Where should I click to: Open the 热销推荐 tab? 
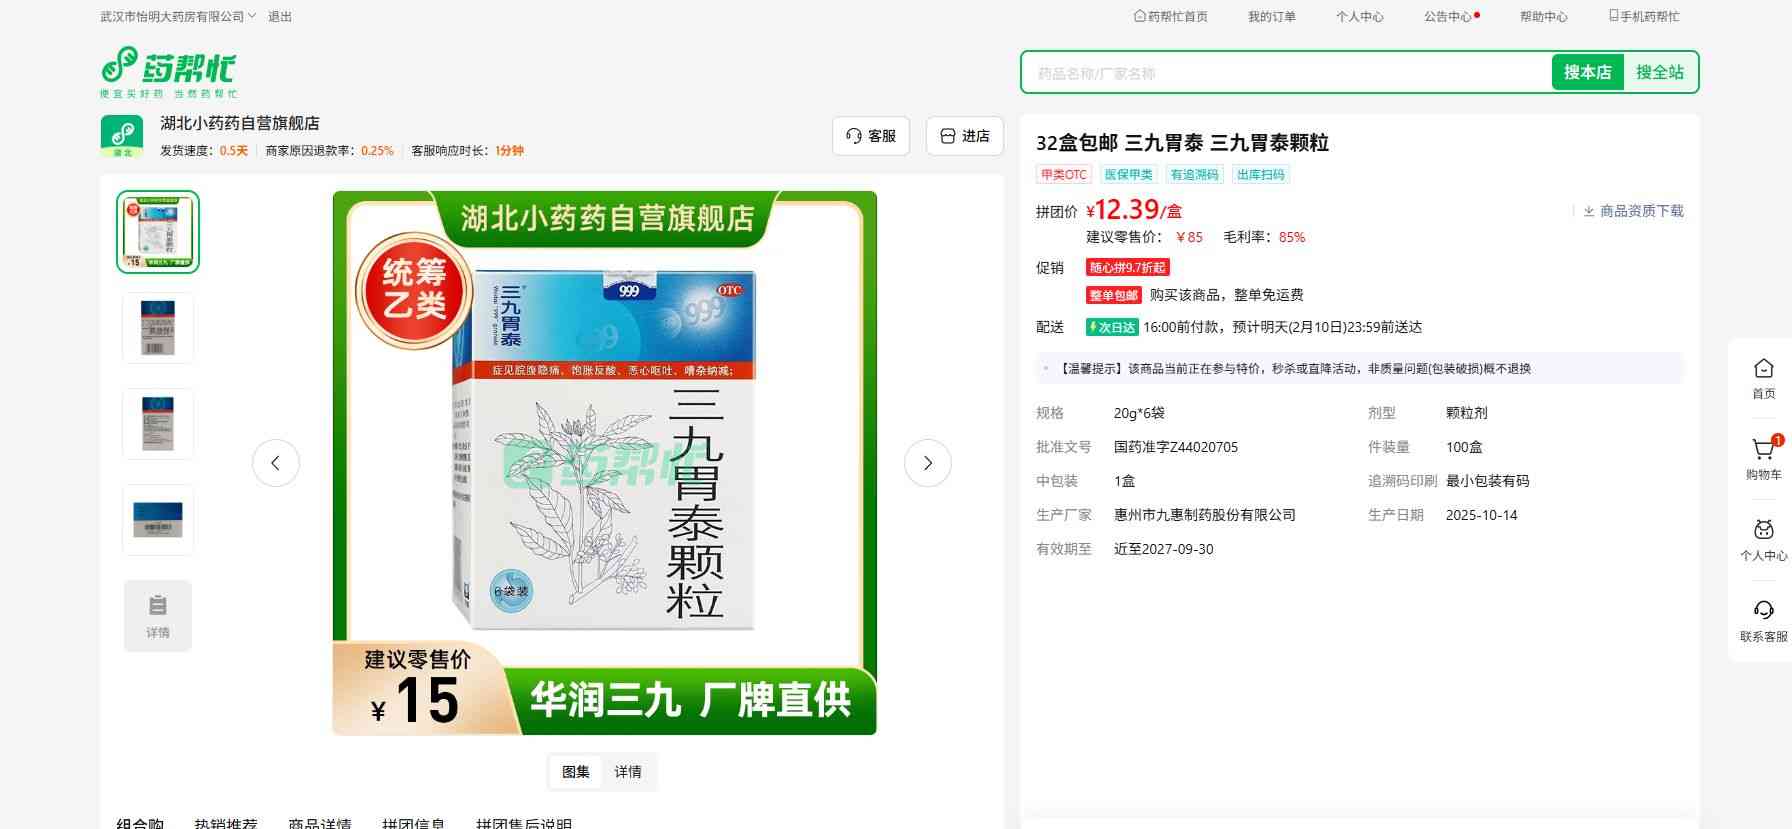pyautogui.click(x=226, y=823)
